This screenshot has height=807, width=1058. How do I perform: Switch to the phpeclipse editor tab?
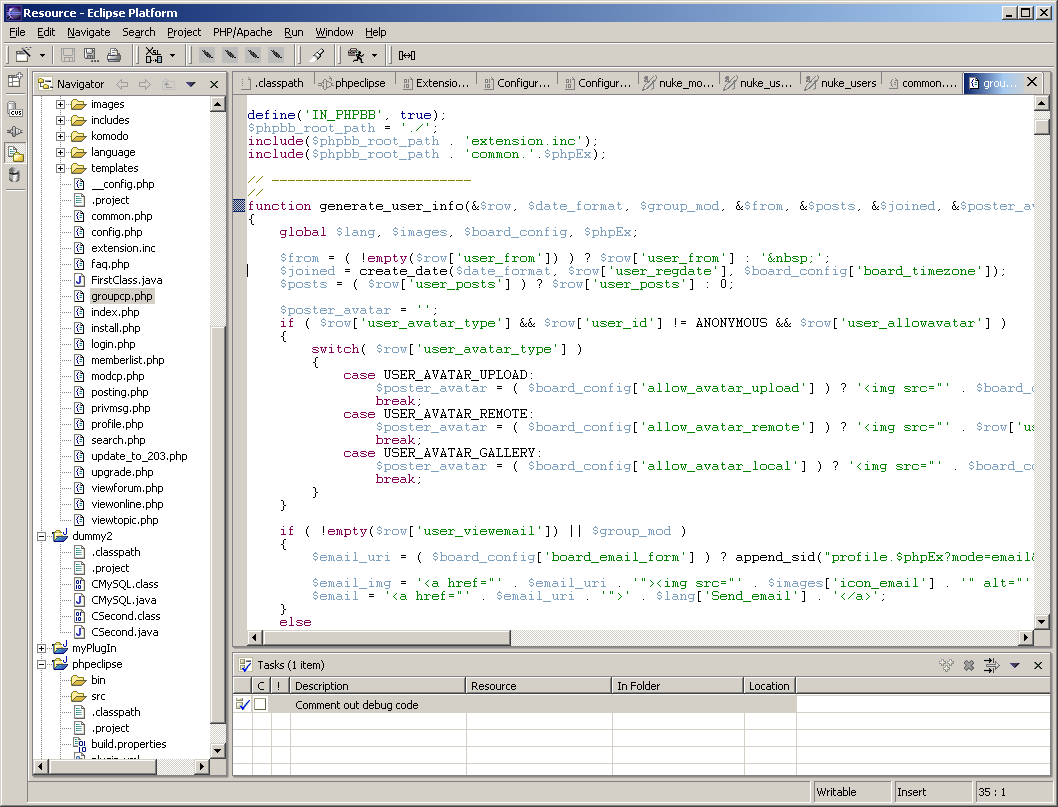[354, 83]
